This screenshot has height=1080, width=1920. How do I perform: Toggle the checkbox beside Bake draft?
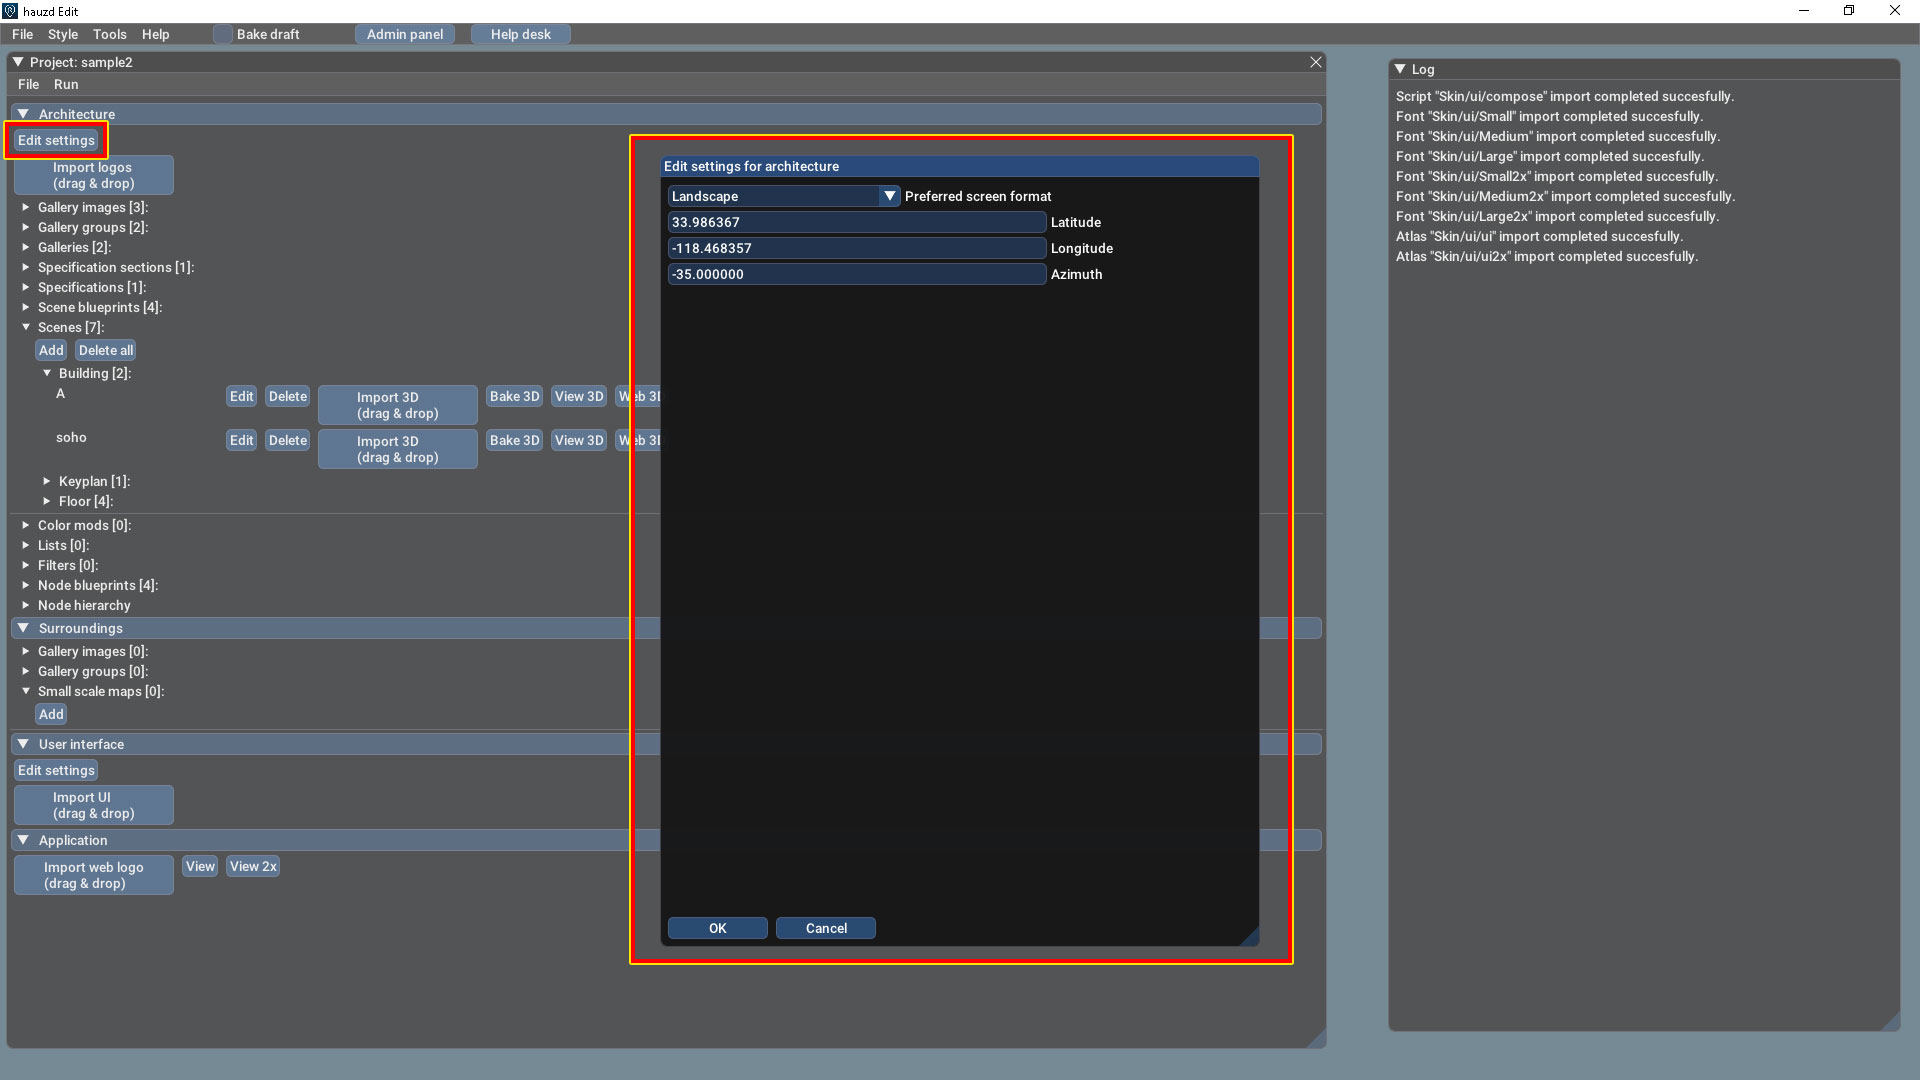point(222,34)
